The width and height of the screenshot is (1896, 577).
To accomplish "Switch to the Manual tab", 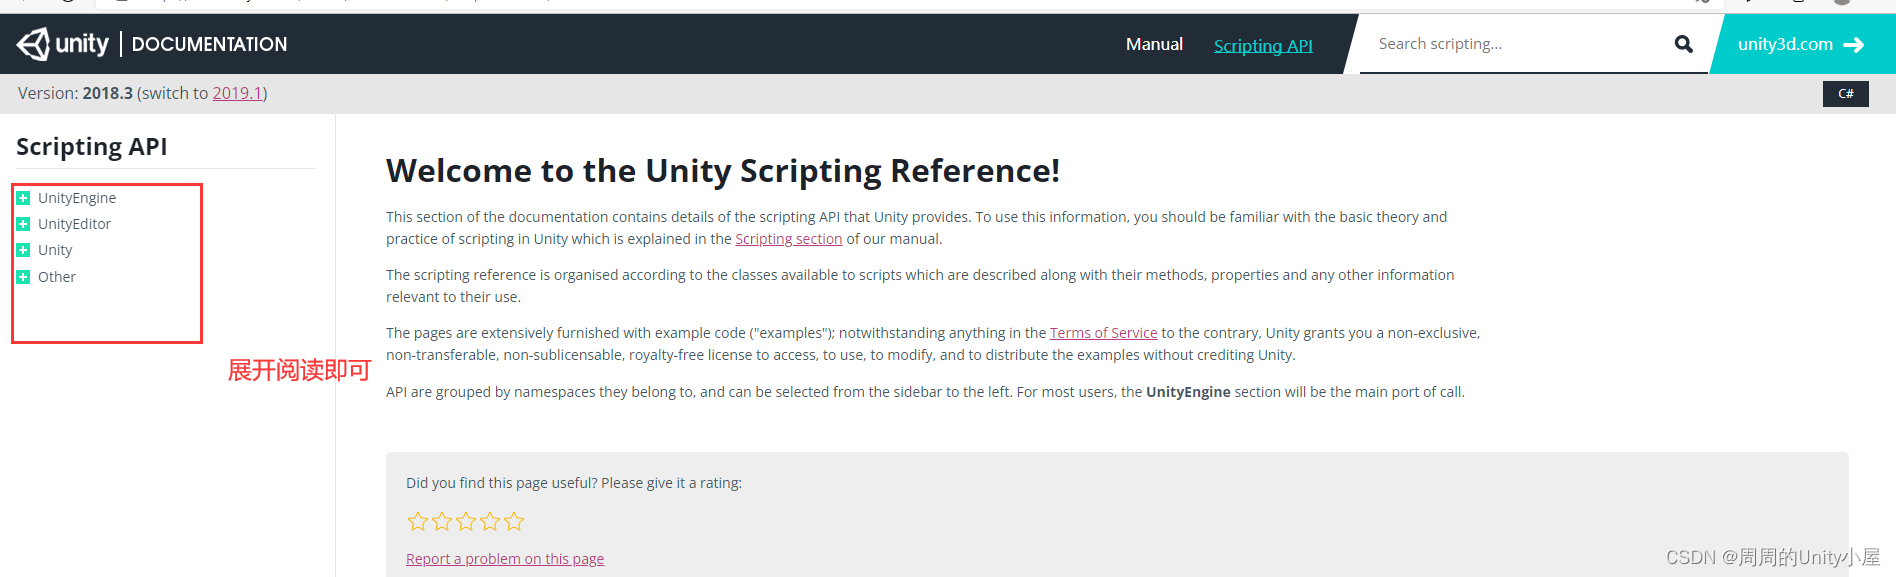I will [1154, 44].
